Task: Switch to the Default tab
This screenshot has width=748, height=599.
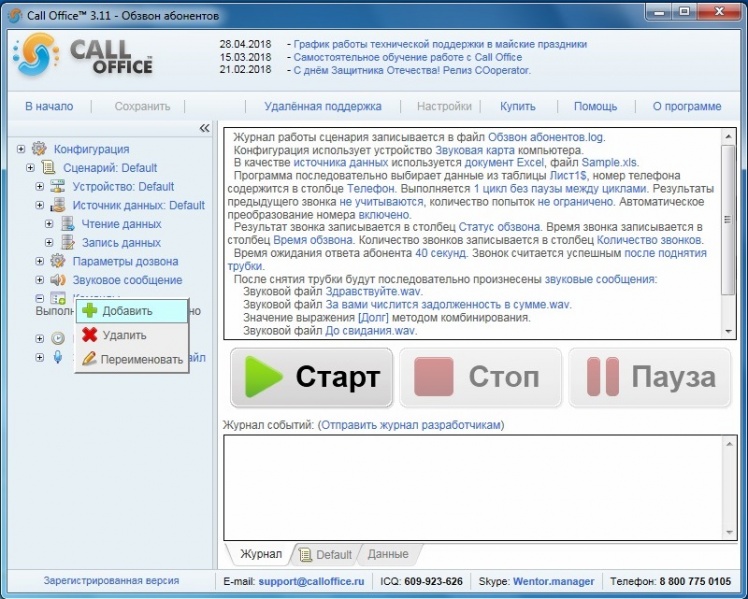Action: (x=326, y=555)
